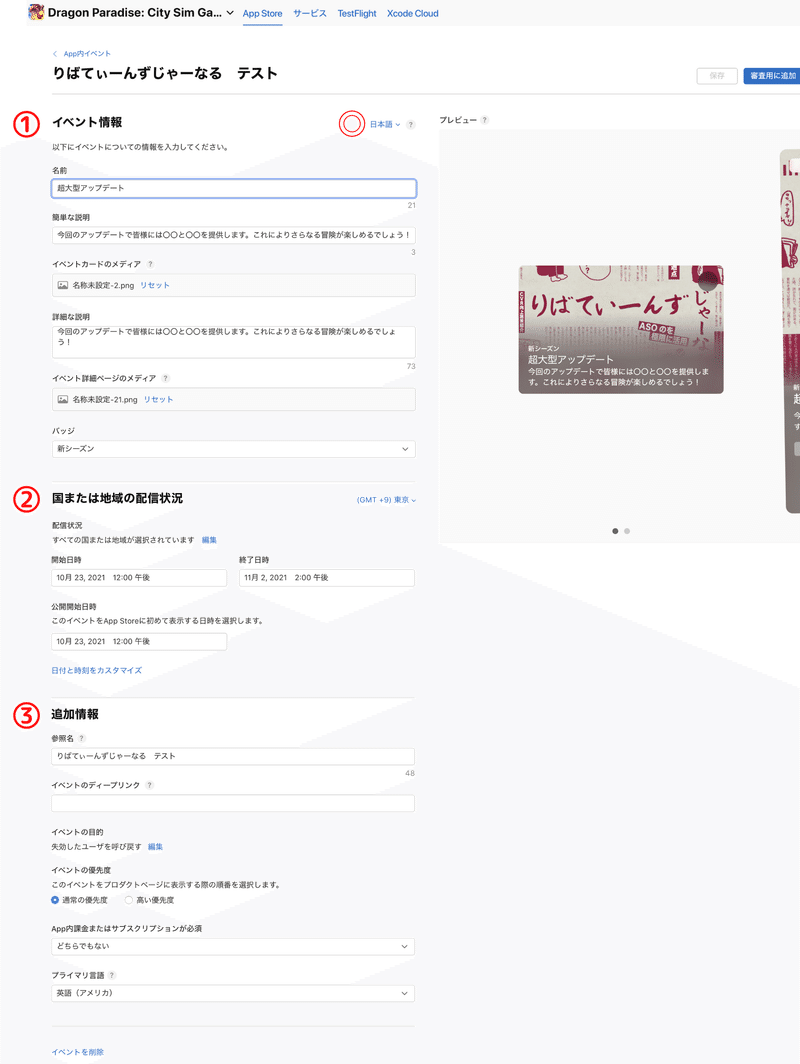Click image icon for 名称未設定-21.png

pos(62,400)
